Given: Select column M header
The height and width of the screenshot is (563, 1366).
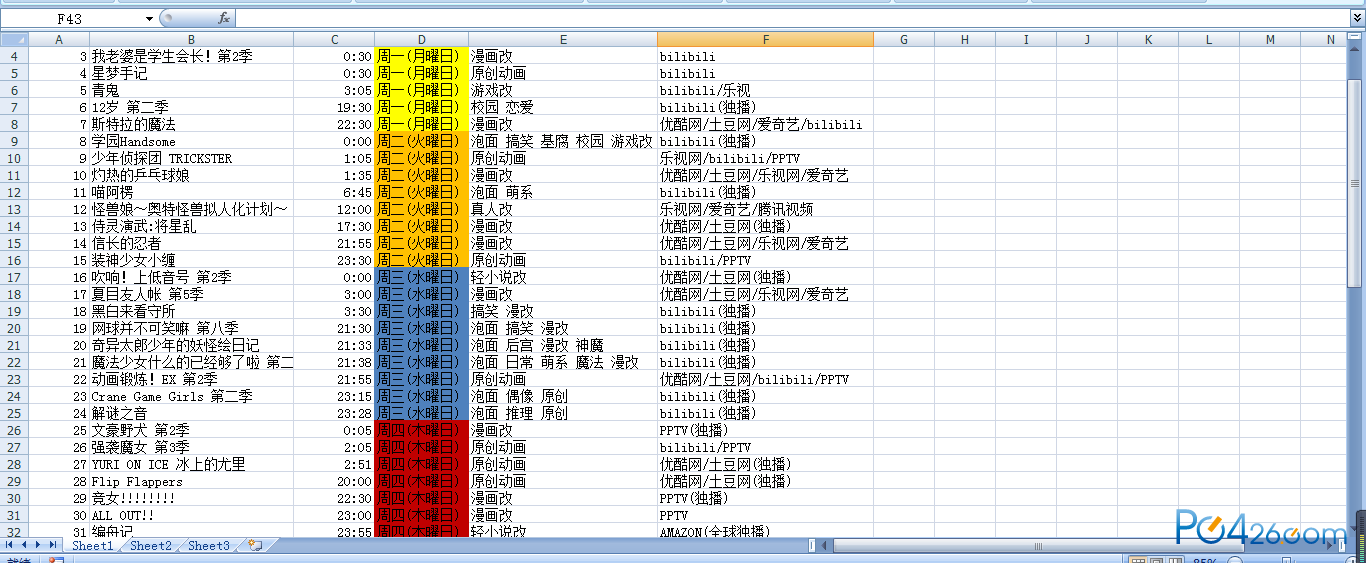Looking at the screenshot, I should [x=1270, y=39].
